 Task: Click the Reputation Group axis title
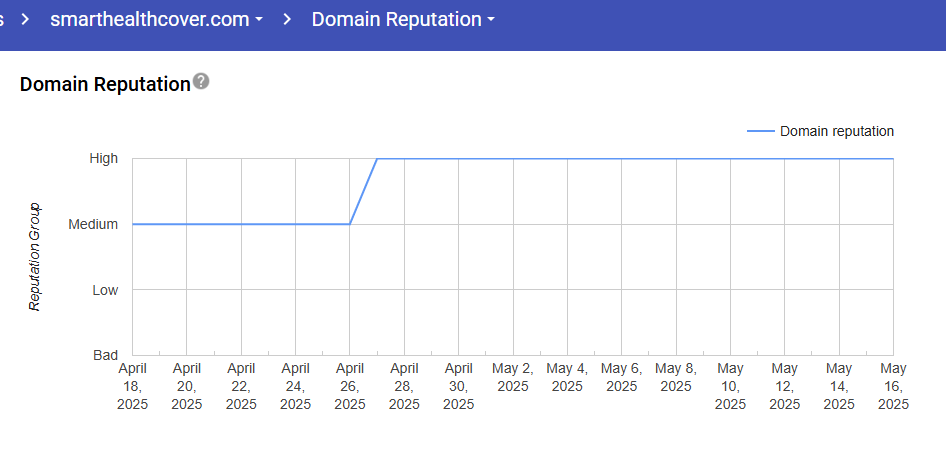pyautogui.click(x=34, y=257)
